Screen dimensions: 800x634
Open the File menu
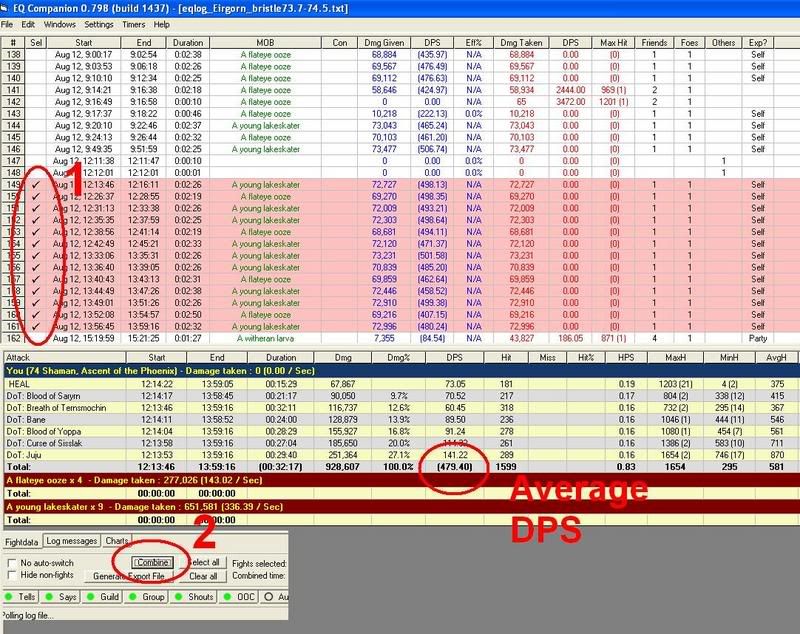tap(7, 24)
